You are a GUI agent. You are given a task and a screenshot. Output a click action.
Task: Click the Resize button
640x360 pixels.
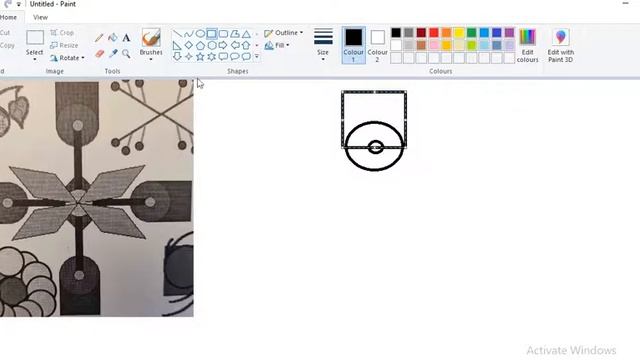click(64, 45)
